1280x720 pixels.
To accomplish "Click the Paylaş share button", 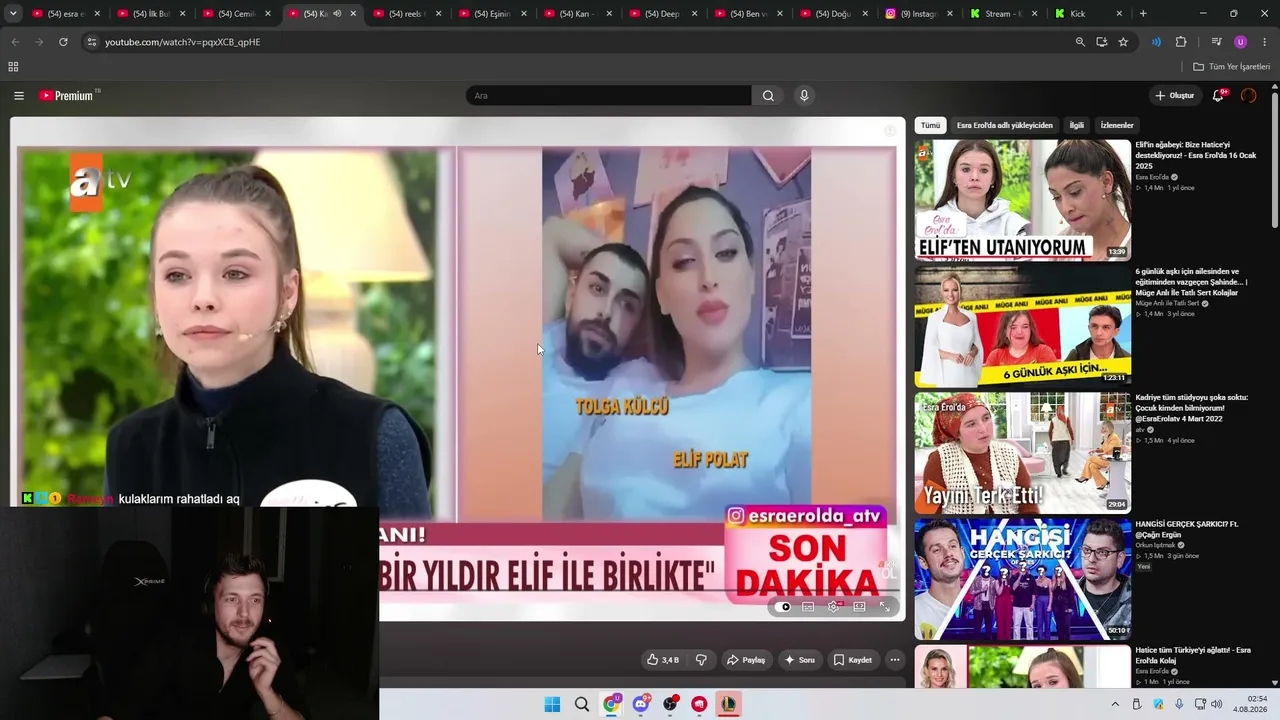I will 745,660.
